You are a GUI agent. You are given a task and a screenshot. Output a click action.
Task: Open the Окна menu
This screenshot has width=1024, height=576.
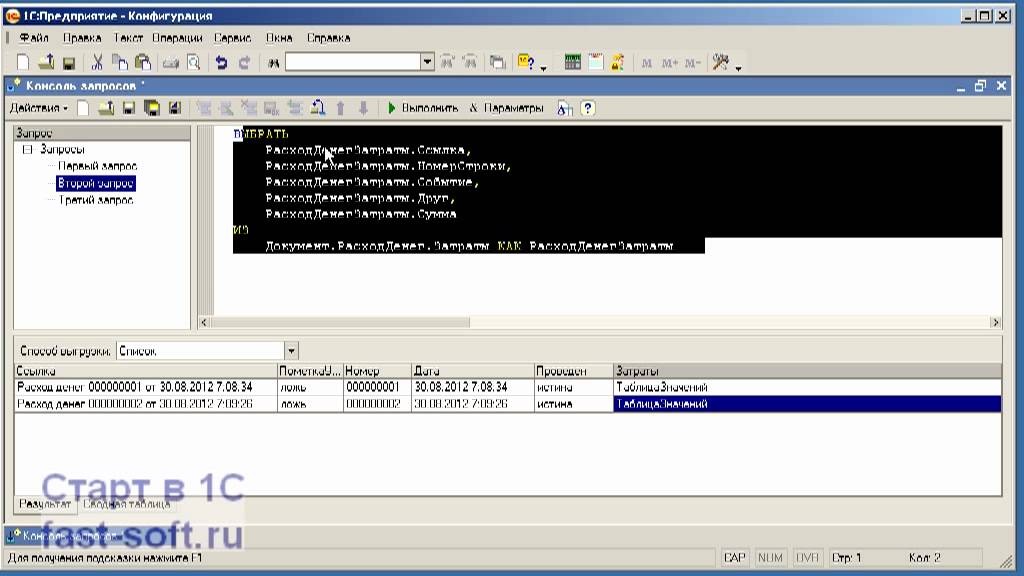[x=279, y=38]
